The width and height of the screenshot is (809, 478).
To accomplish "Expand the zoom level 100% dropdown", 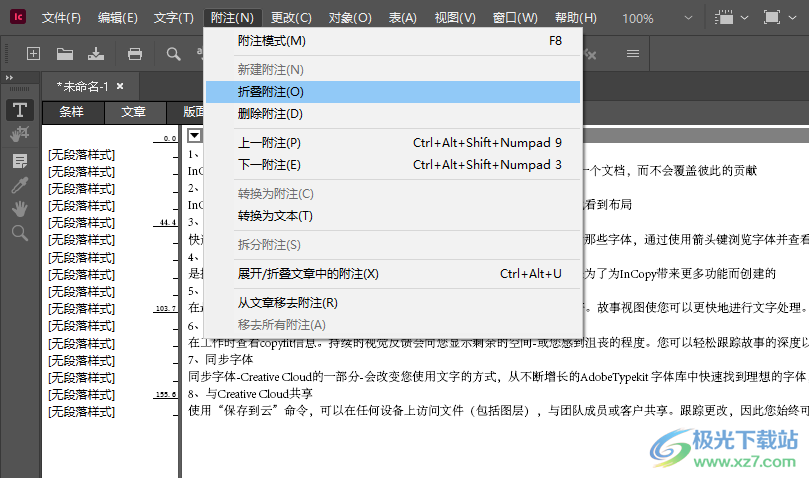I will (688, 18).
